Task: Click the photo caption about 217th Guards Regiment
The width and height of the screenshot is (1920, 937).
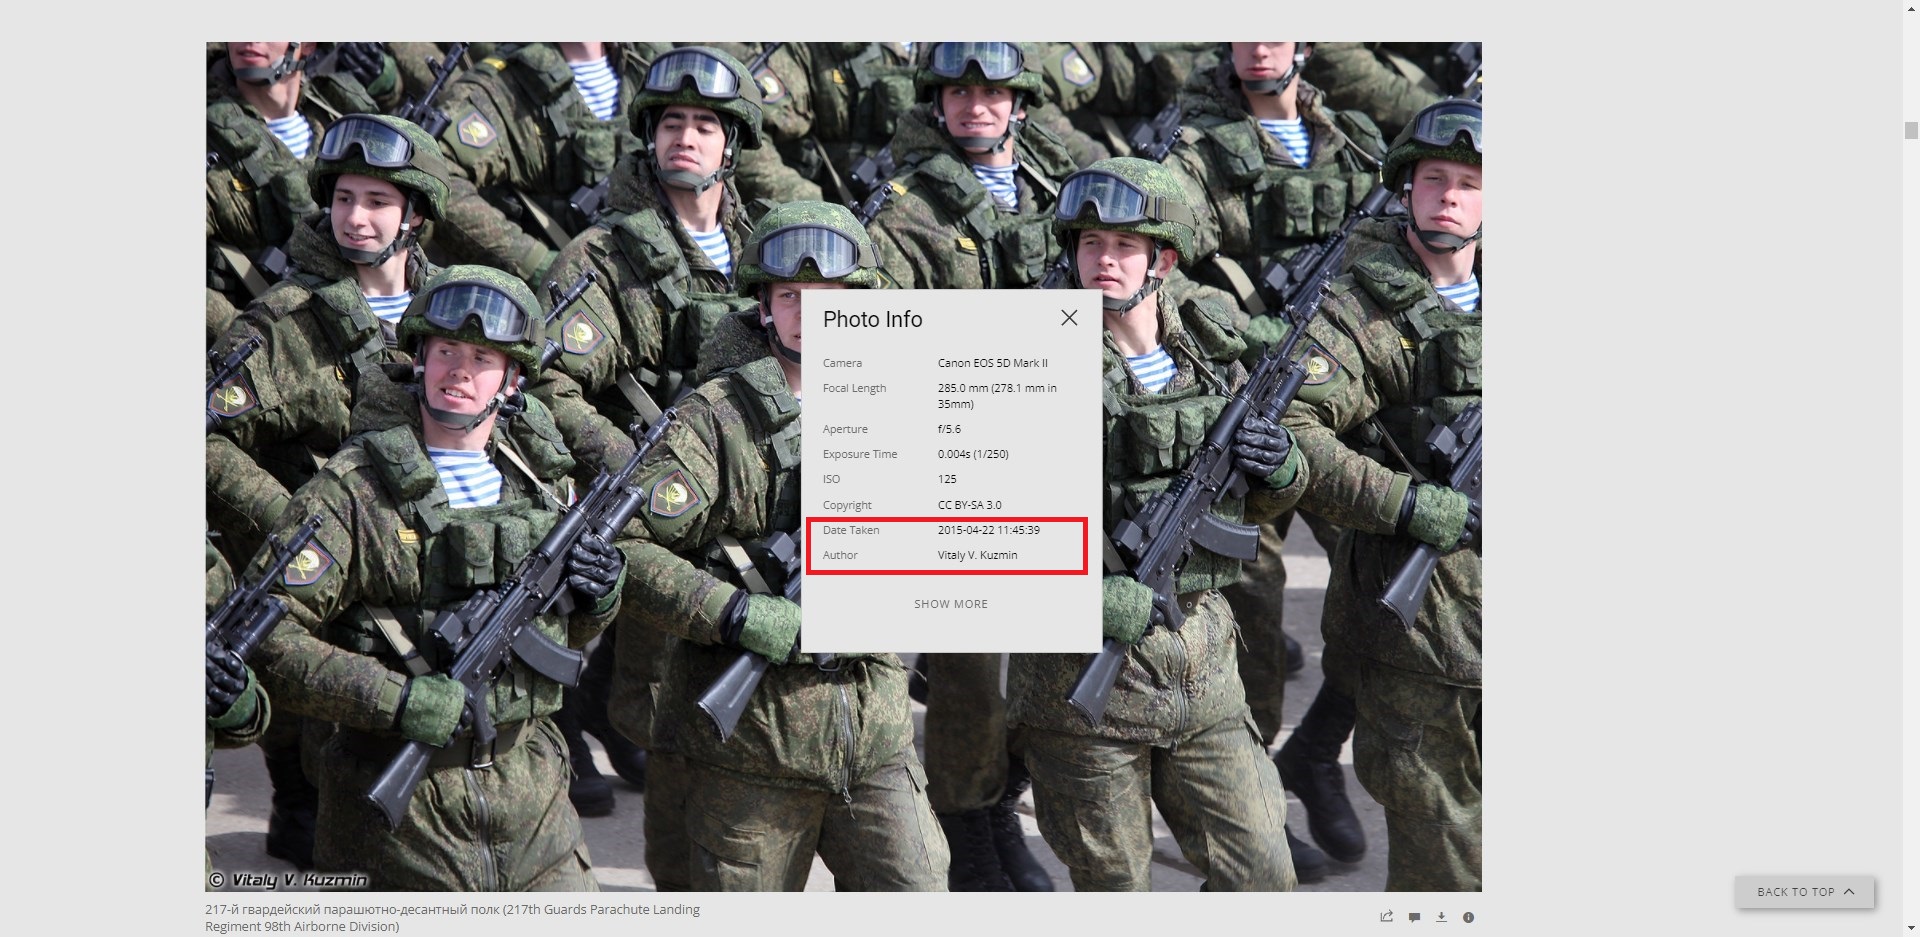Action: 452,918
